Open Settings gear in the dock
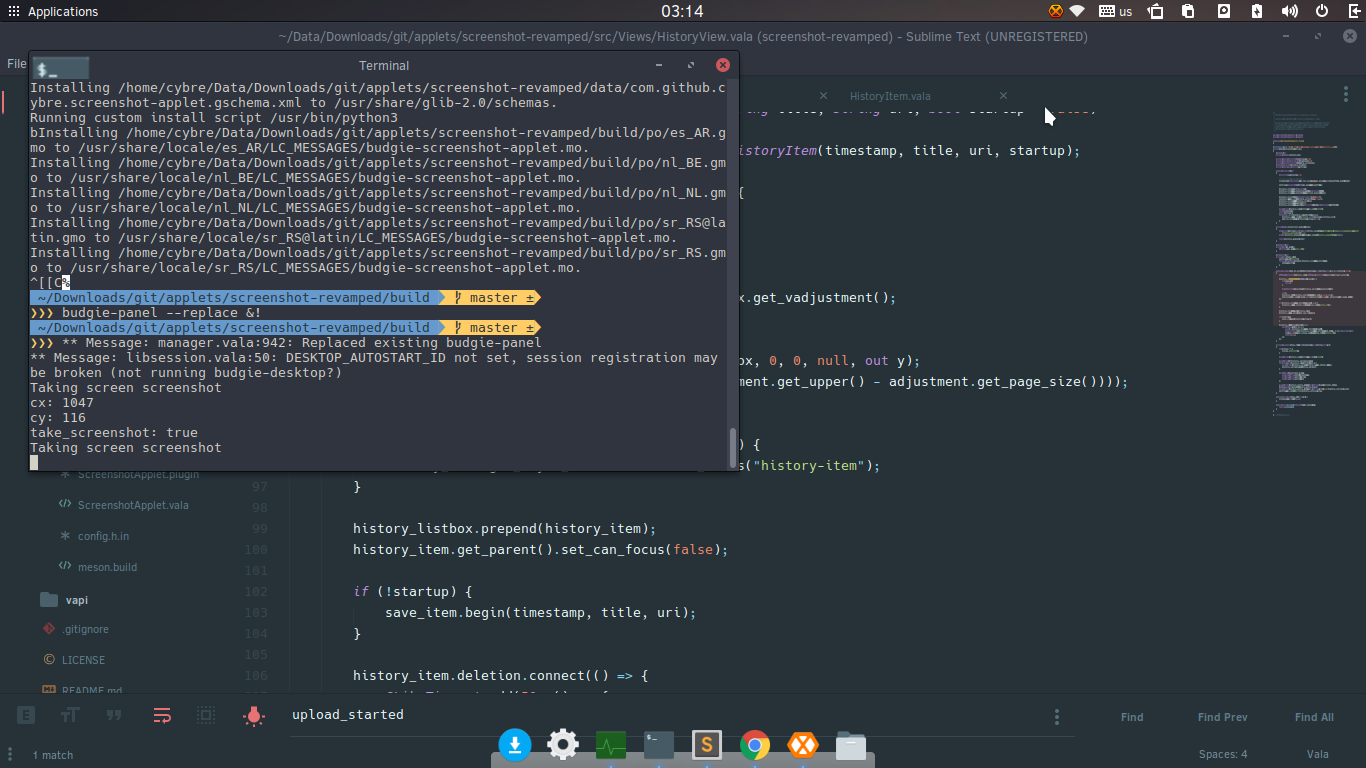Image resolution: width=1366 pixels, height=768 pixels. click(563, 745)
